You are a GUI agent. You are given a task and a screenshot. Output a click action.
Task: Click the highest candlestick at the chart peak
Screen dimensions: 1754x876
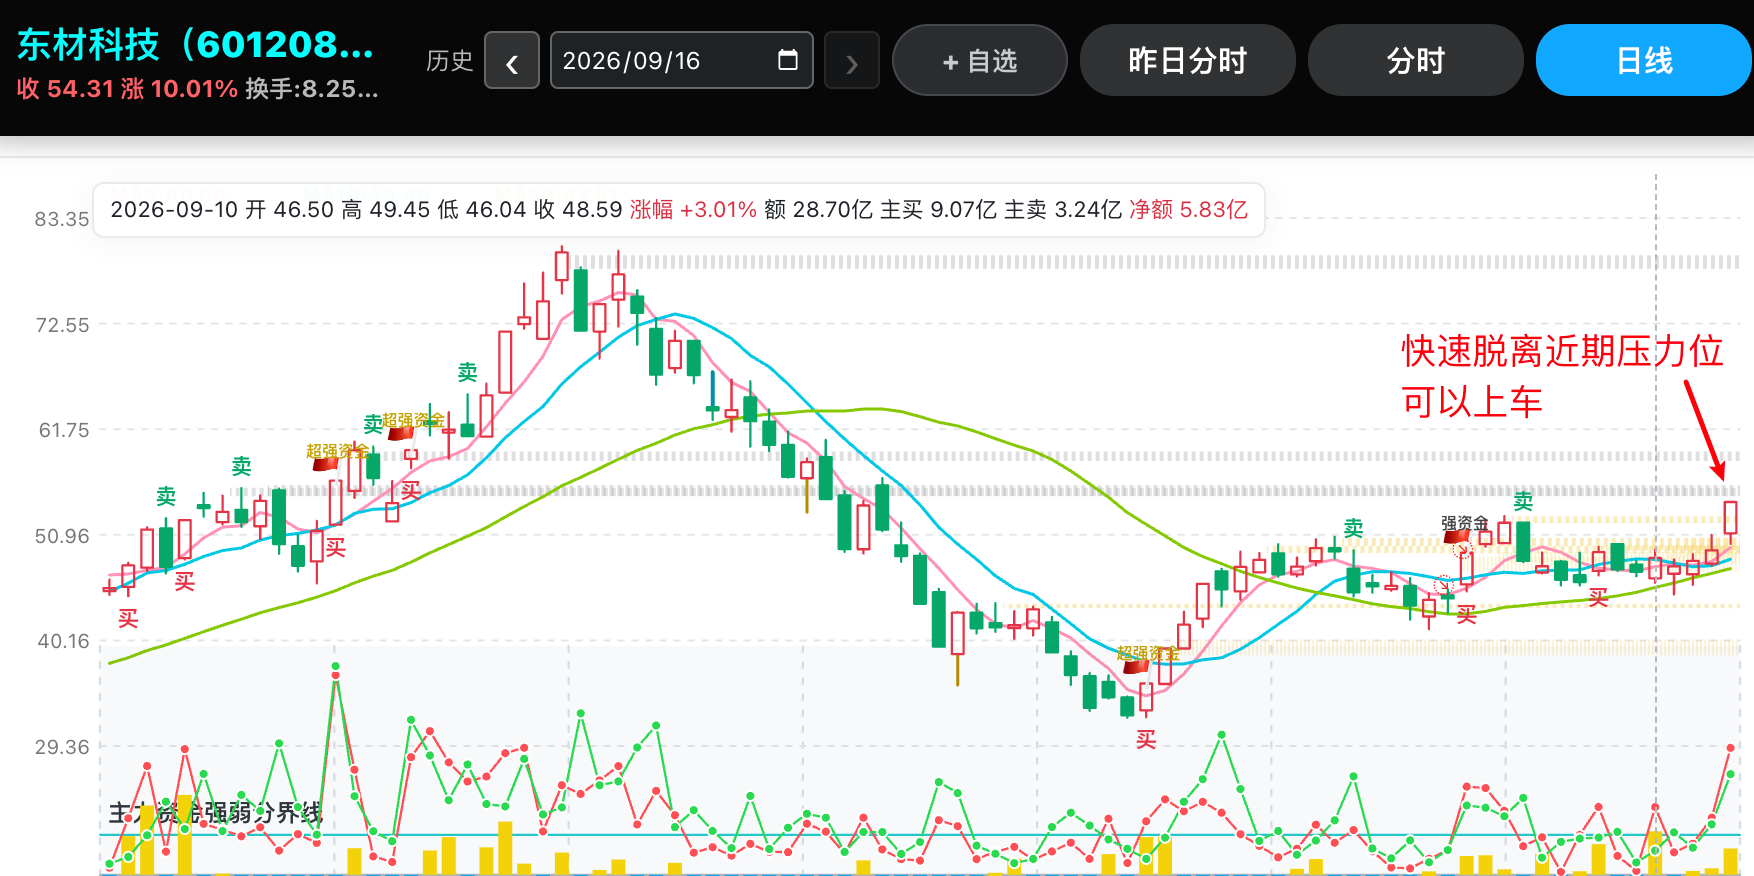(x=562, y=266)
